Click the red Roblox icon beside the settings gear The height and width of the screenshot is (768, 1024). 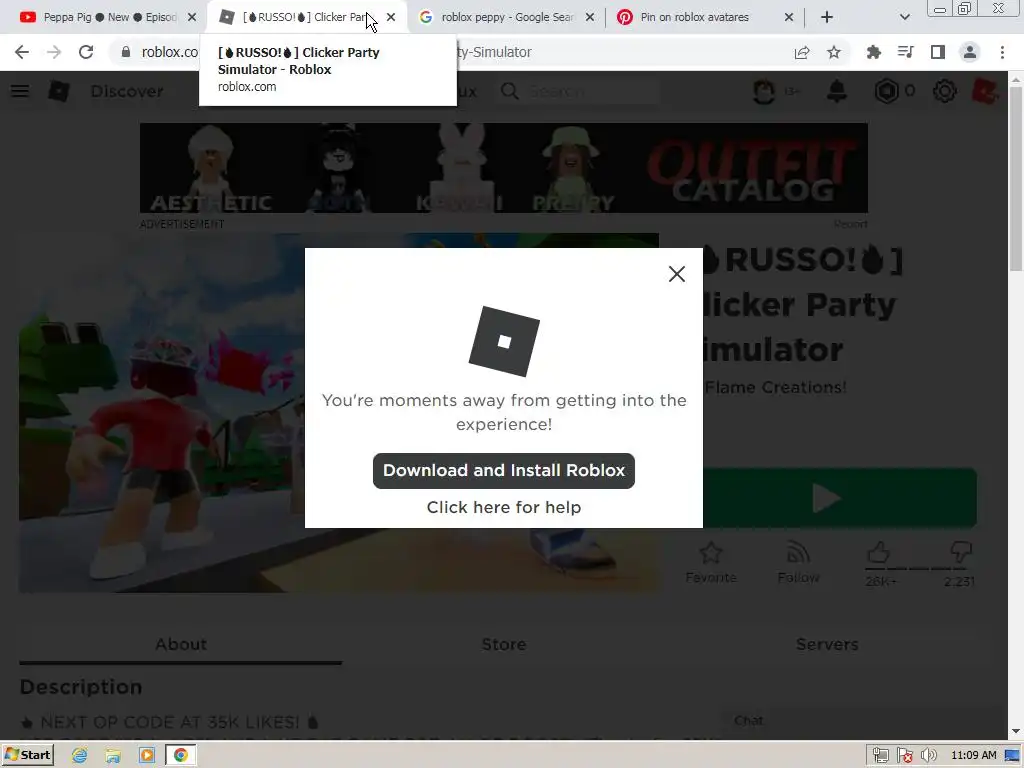coord(985,91)
